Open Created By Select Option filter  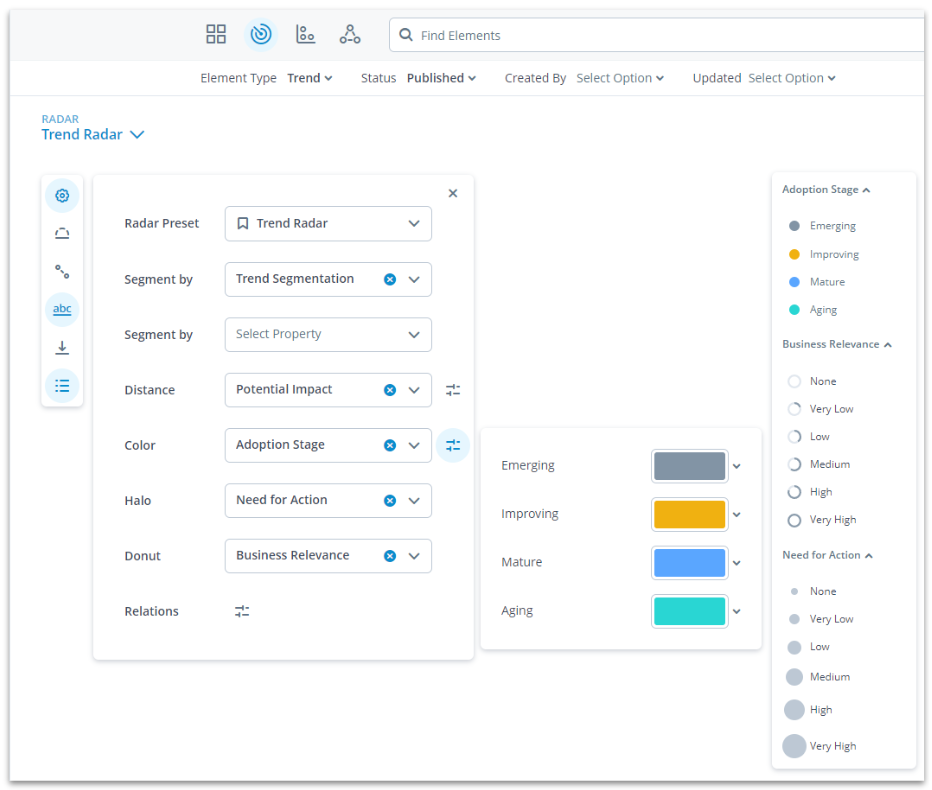(x=620, y=78)
